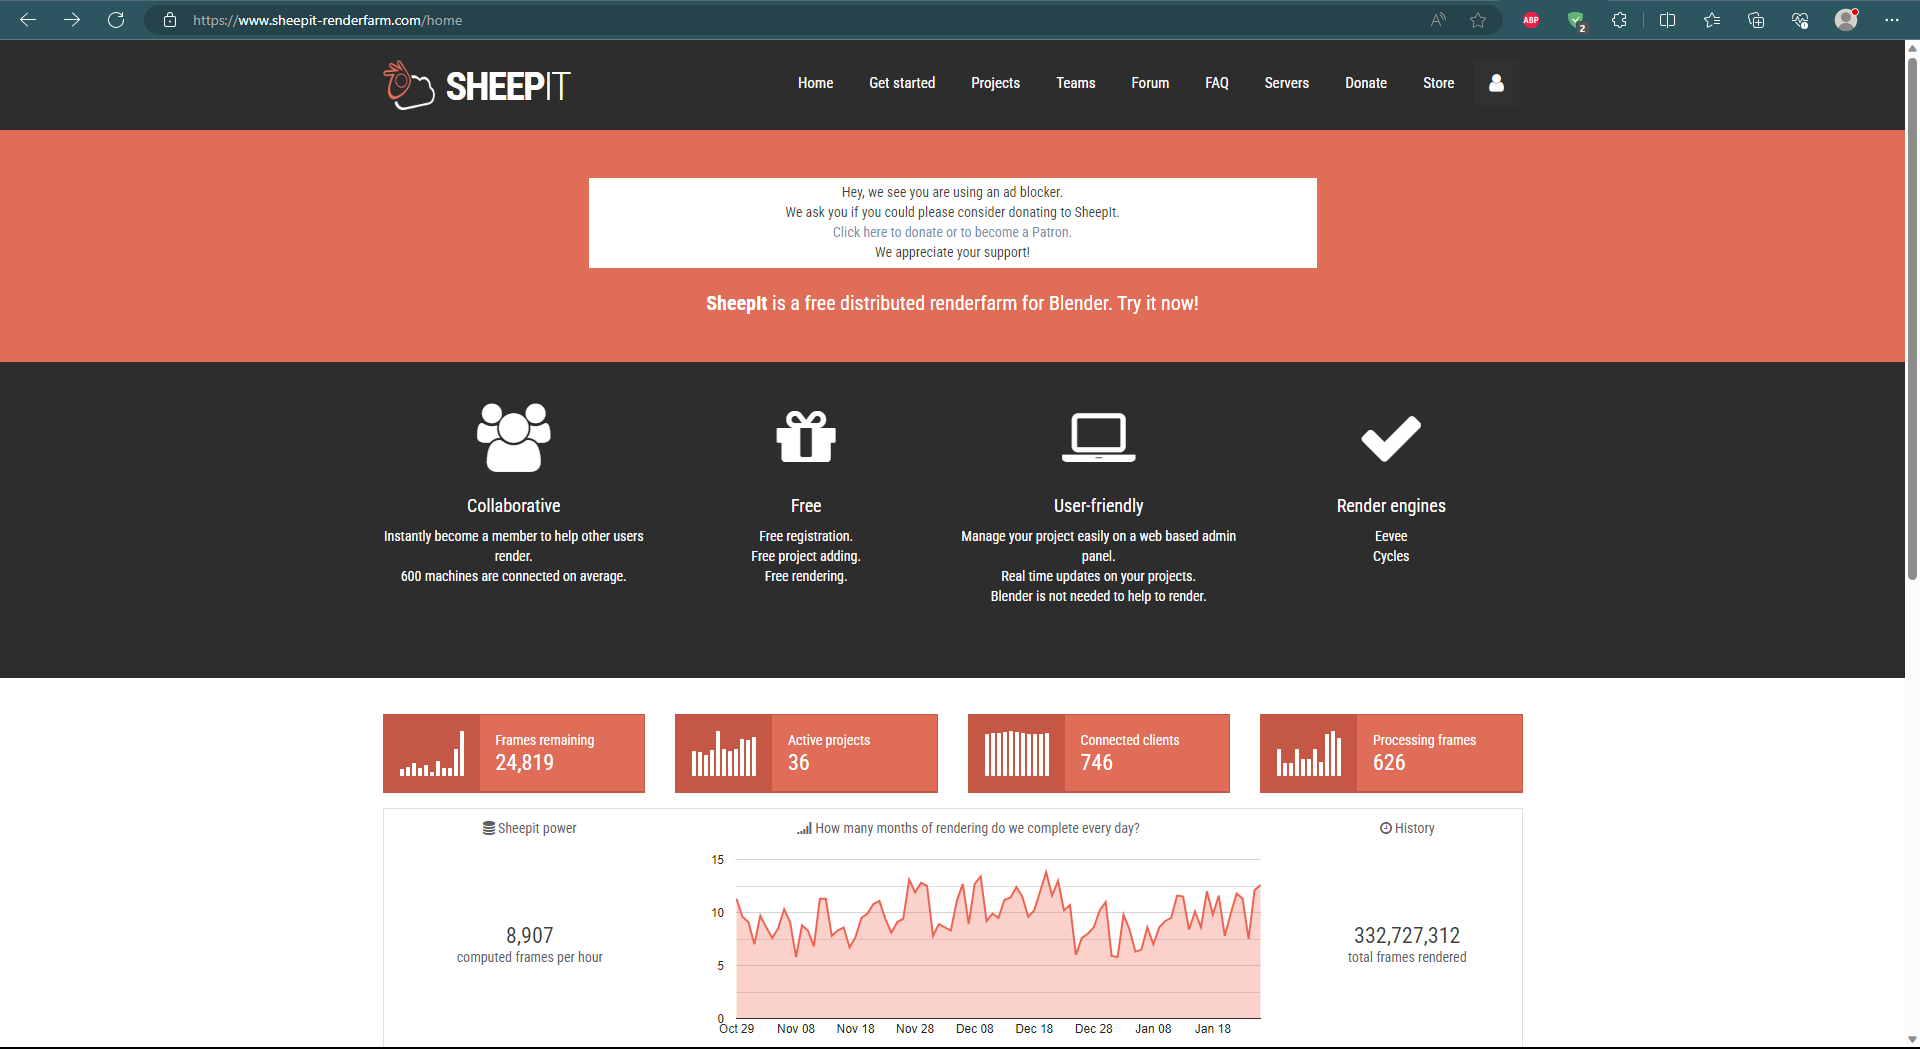Click the scrollbar down arrow
Screen dimensions: 1920x1049
[x=1911, y=1040]
